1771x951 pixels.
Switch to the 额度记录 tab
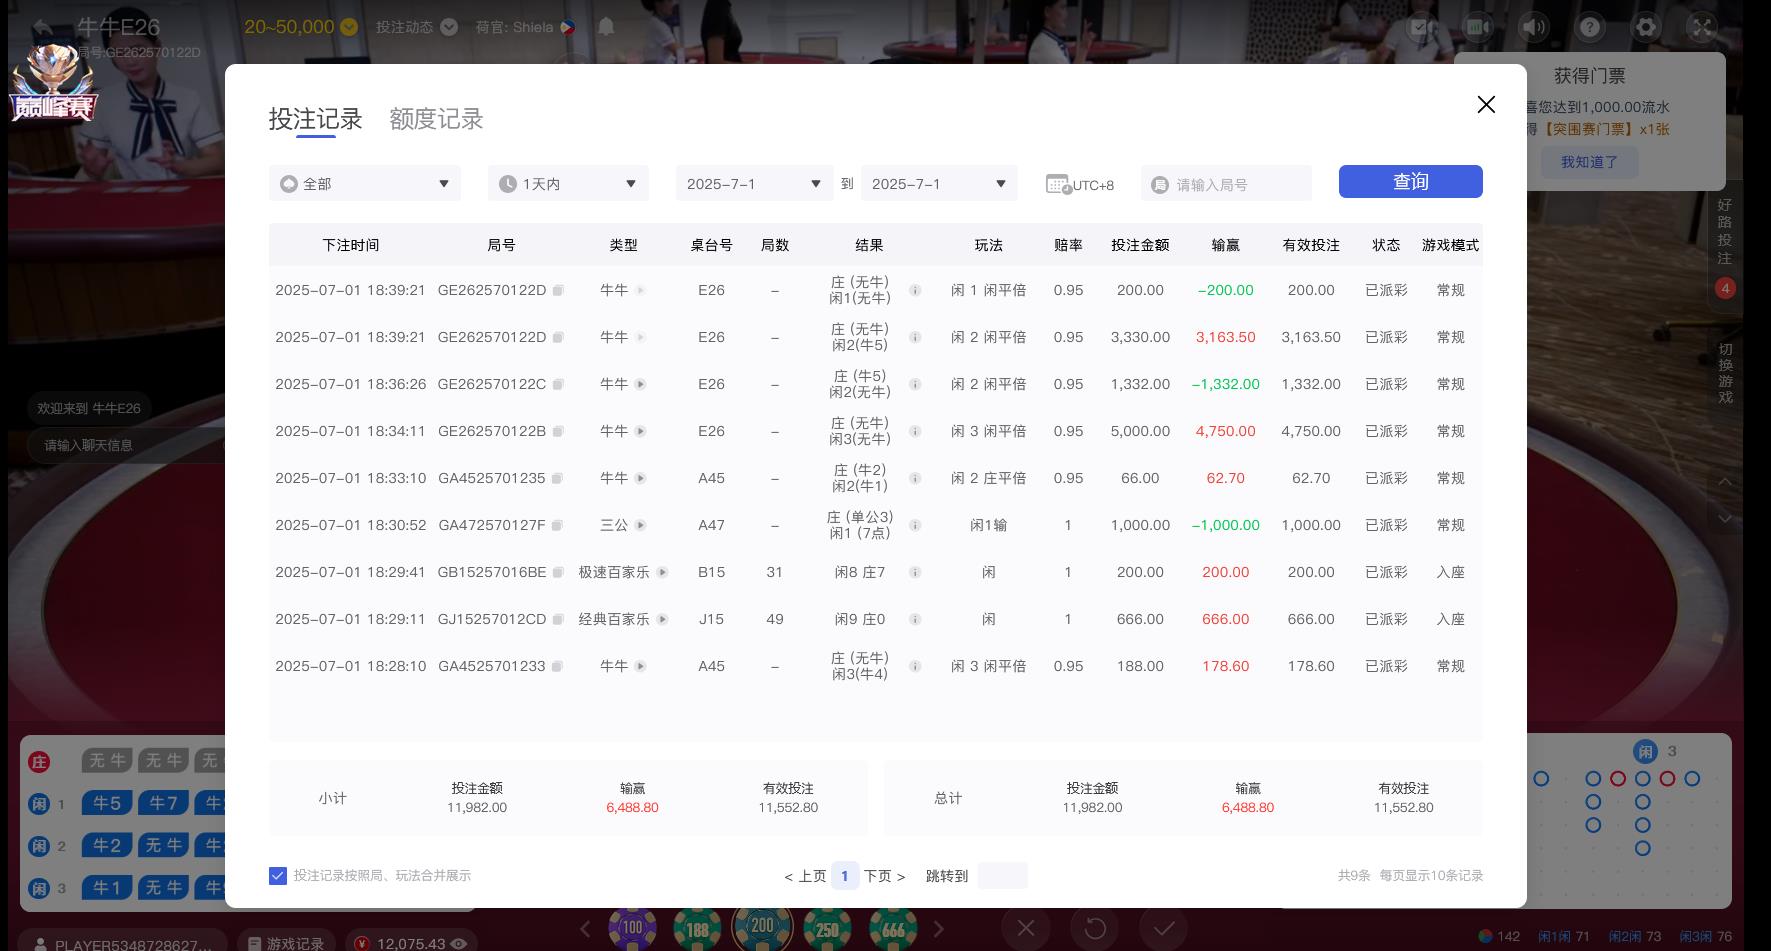(435, 119)
